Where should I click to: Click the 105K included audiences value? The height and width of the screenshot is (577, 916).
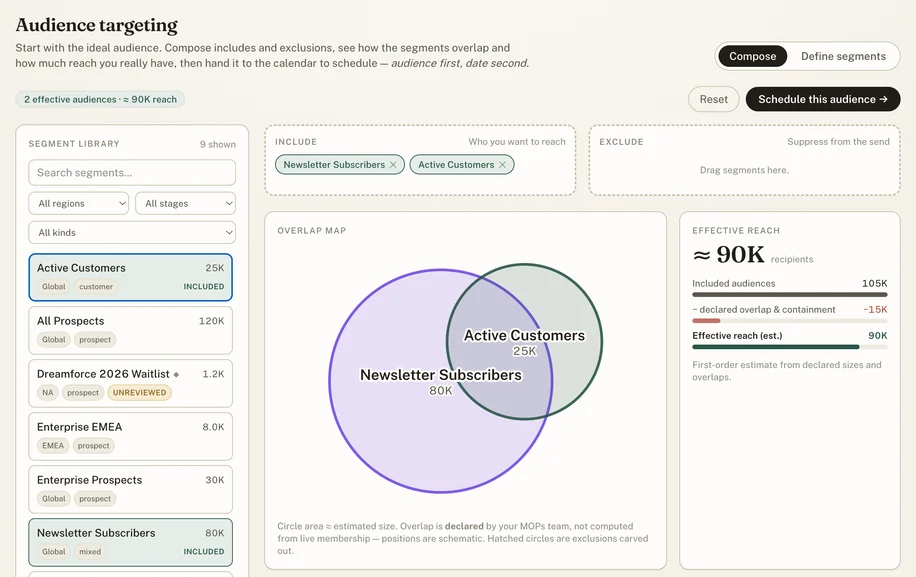pos(875,283)
